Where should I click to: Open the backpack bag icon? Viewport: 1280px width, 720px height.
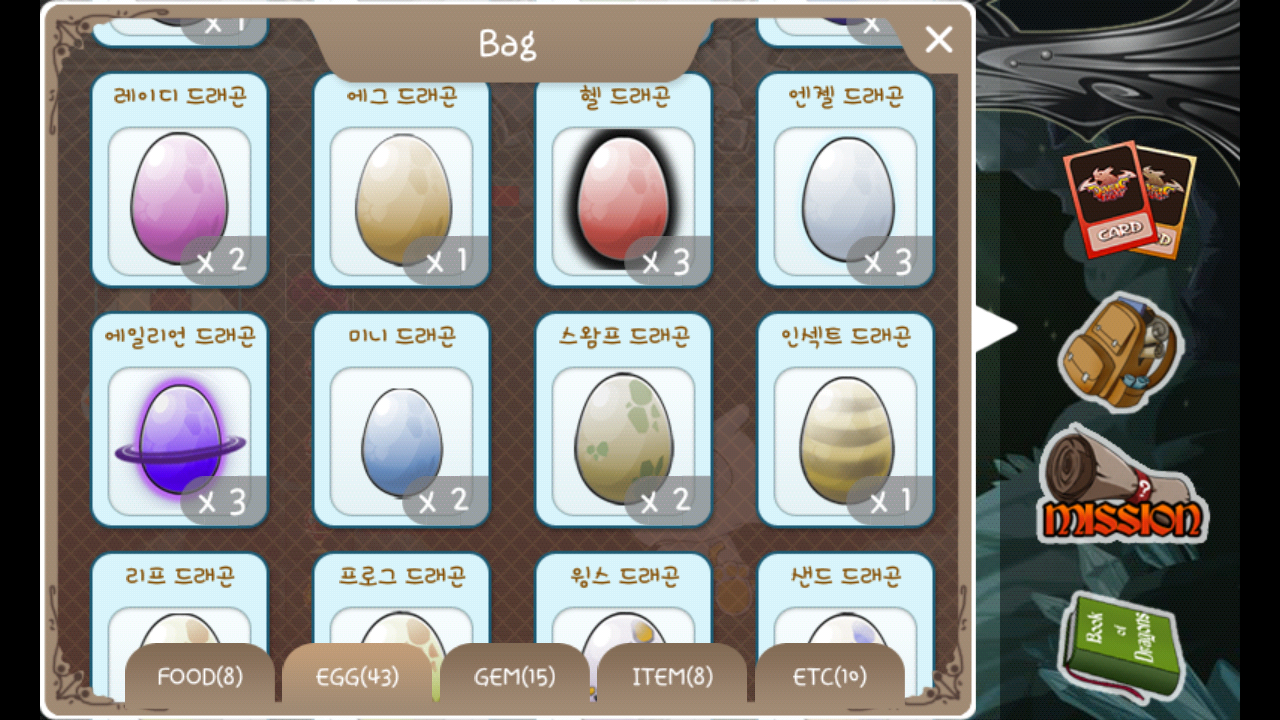click(1121, 351)
